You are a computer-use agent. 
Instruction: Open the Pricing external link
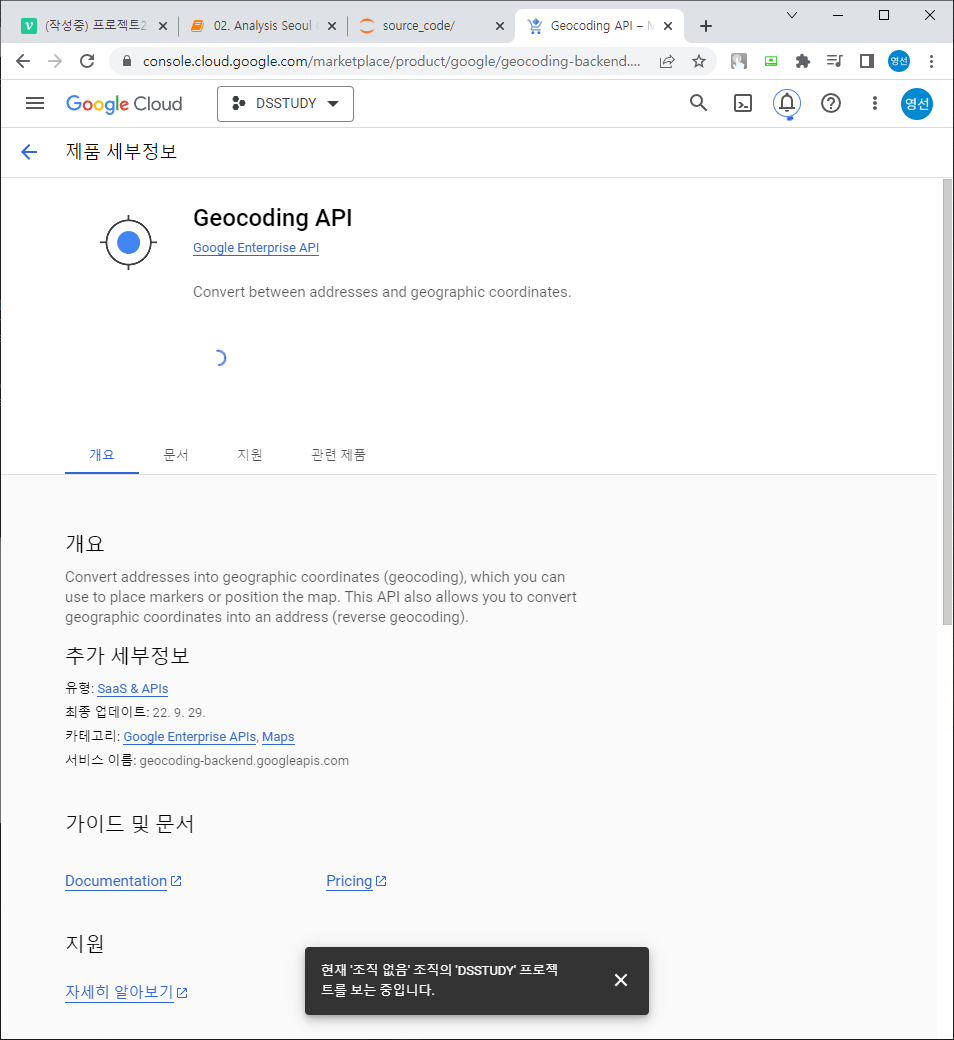(x=356, y=881)
